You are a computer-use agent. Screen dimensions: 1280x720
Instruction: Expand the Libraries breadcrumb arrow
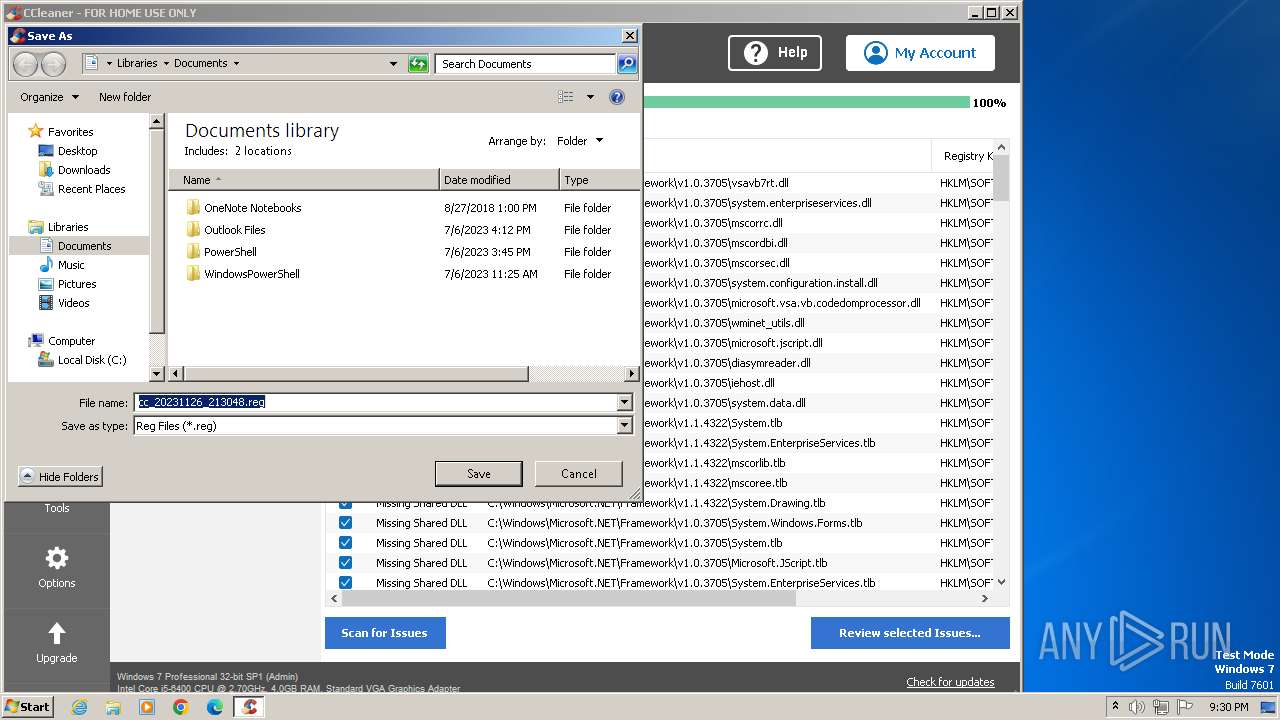(x=166, y=64)
